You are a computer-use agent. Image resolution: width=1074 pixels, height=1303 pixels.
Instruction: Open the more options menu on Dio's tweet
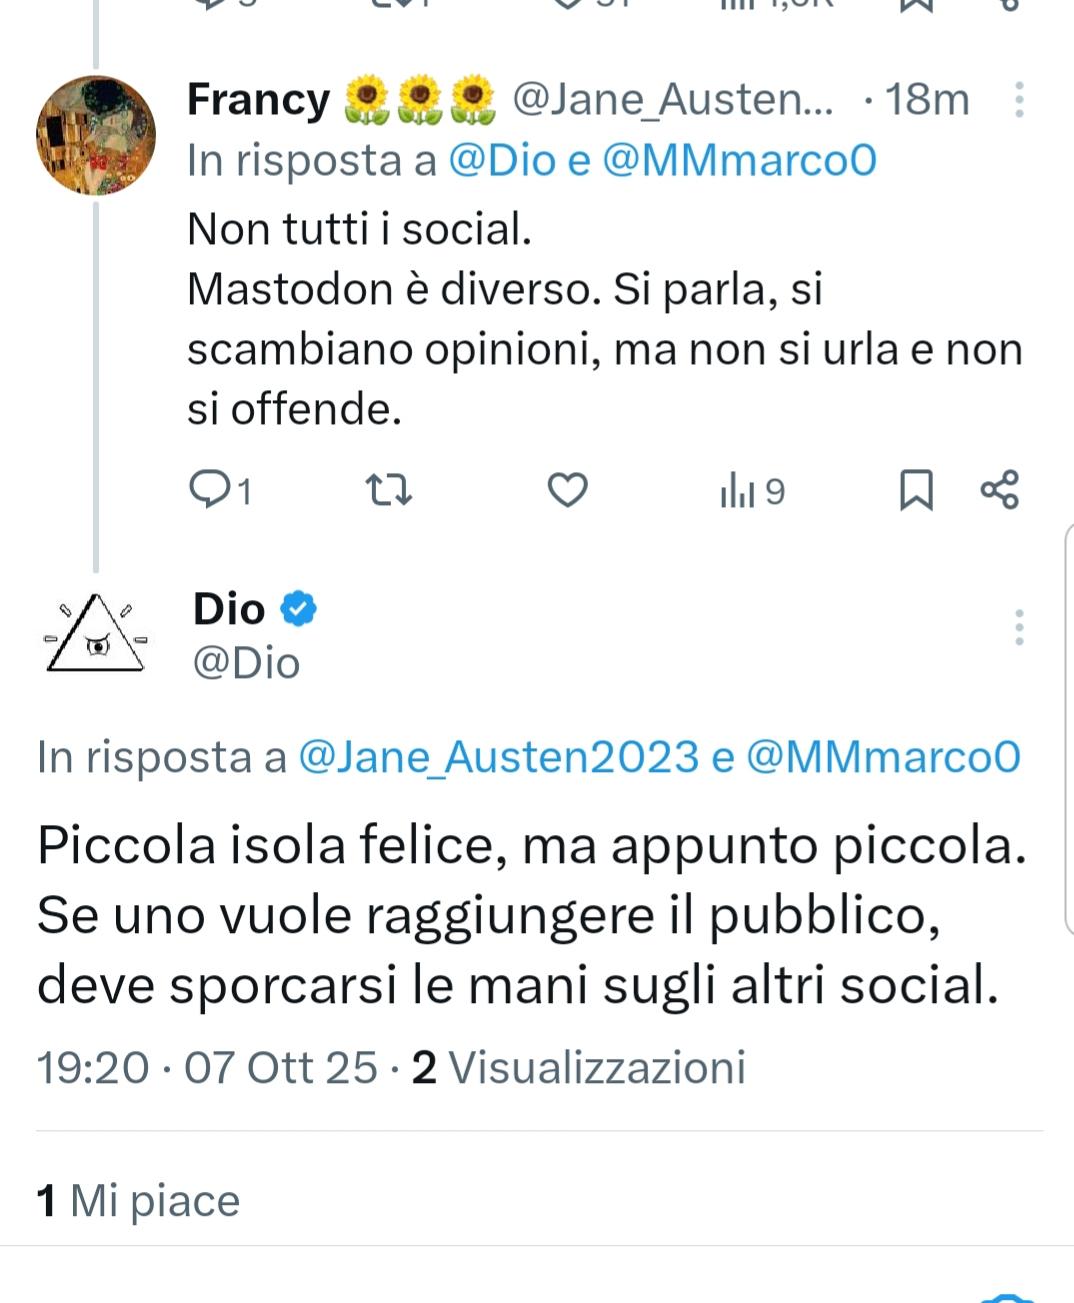(1018, 627)
